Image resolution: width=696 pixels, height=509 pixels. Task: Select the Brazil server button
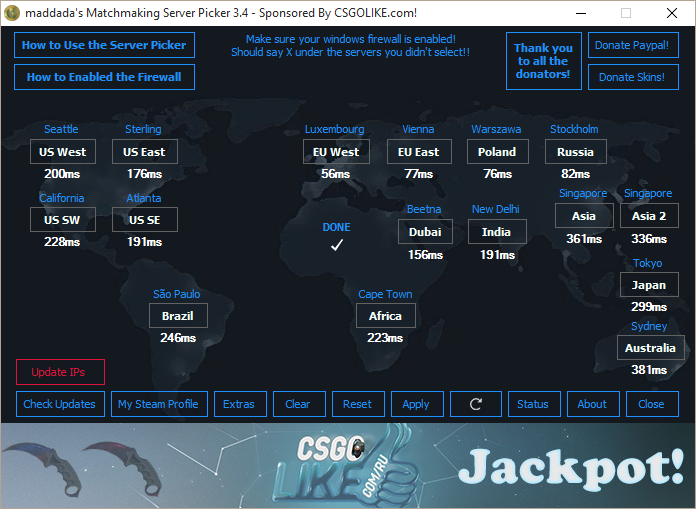tap(178, 316)
